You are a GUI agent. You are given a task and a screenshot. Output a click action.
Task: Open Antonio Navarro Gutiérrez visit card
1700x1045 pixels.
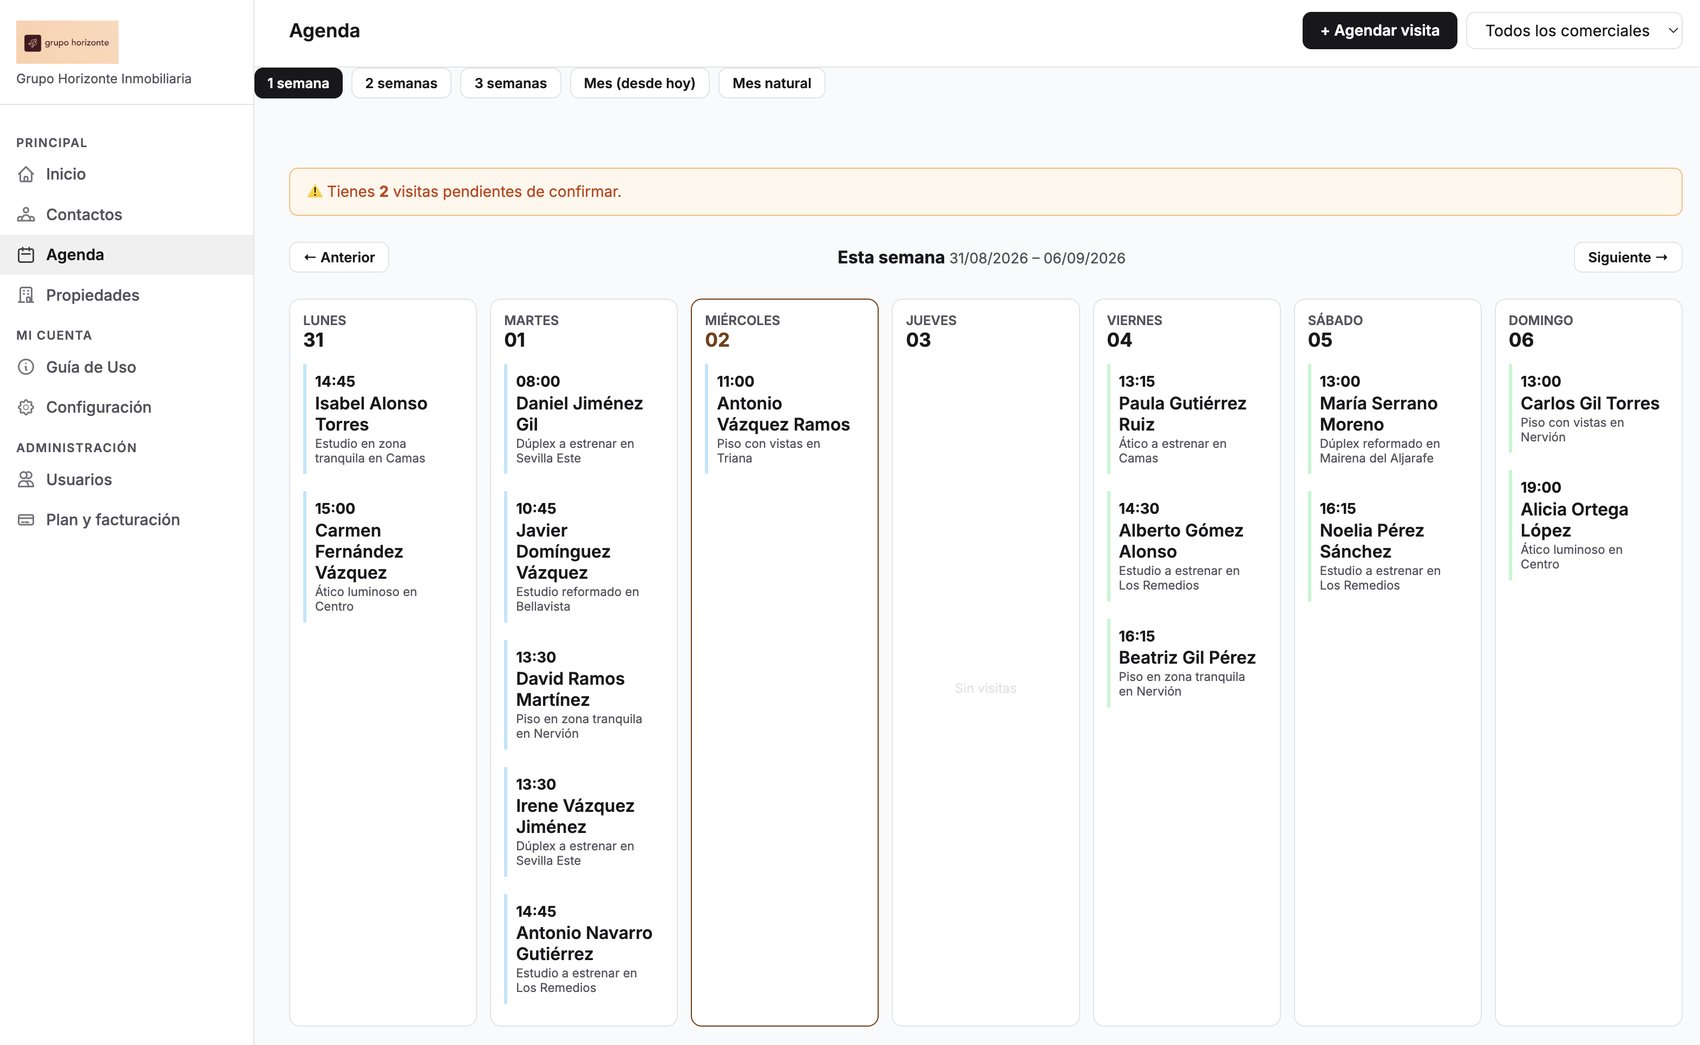coord(584,949)
